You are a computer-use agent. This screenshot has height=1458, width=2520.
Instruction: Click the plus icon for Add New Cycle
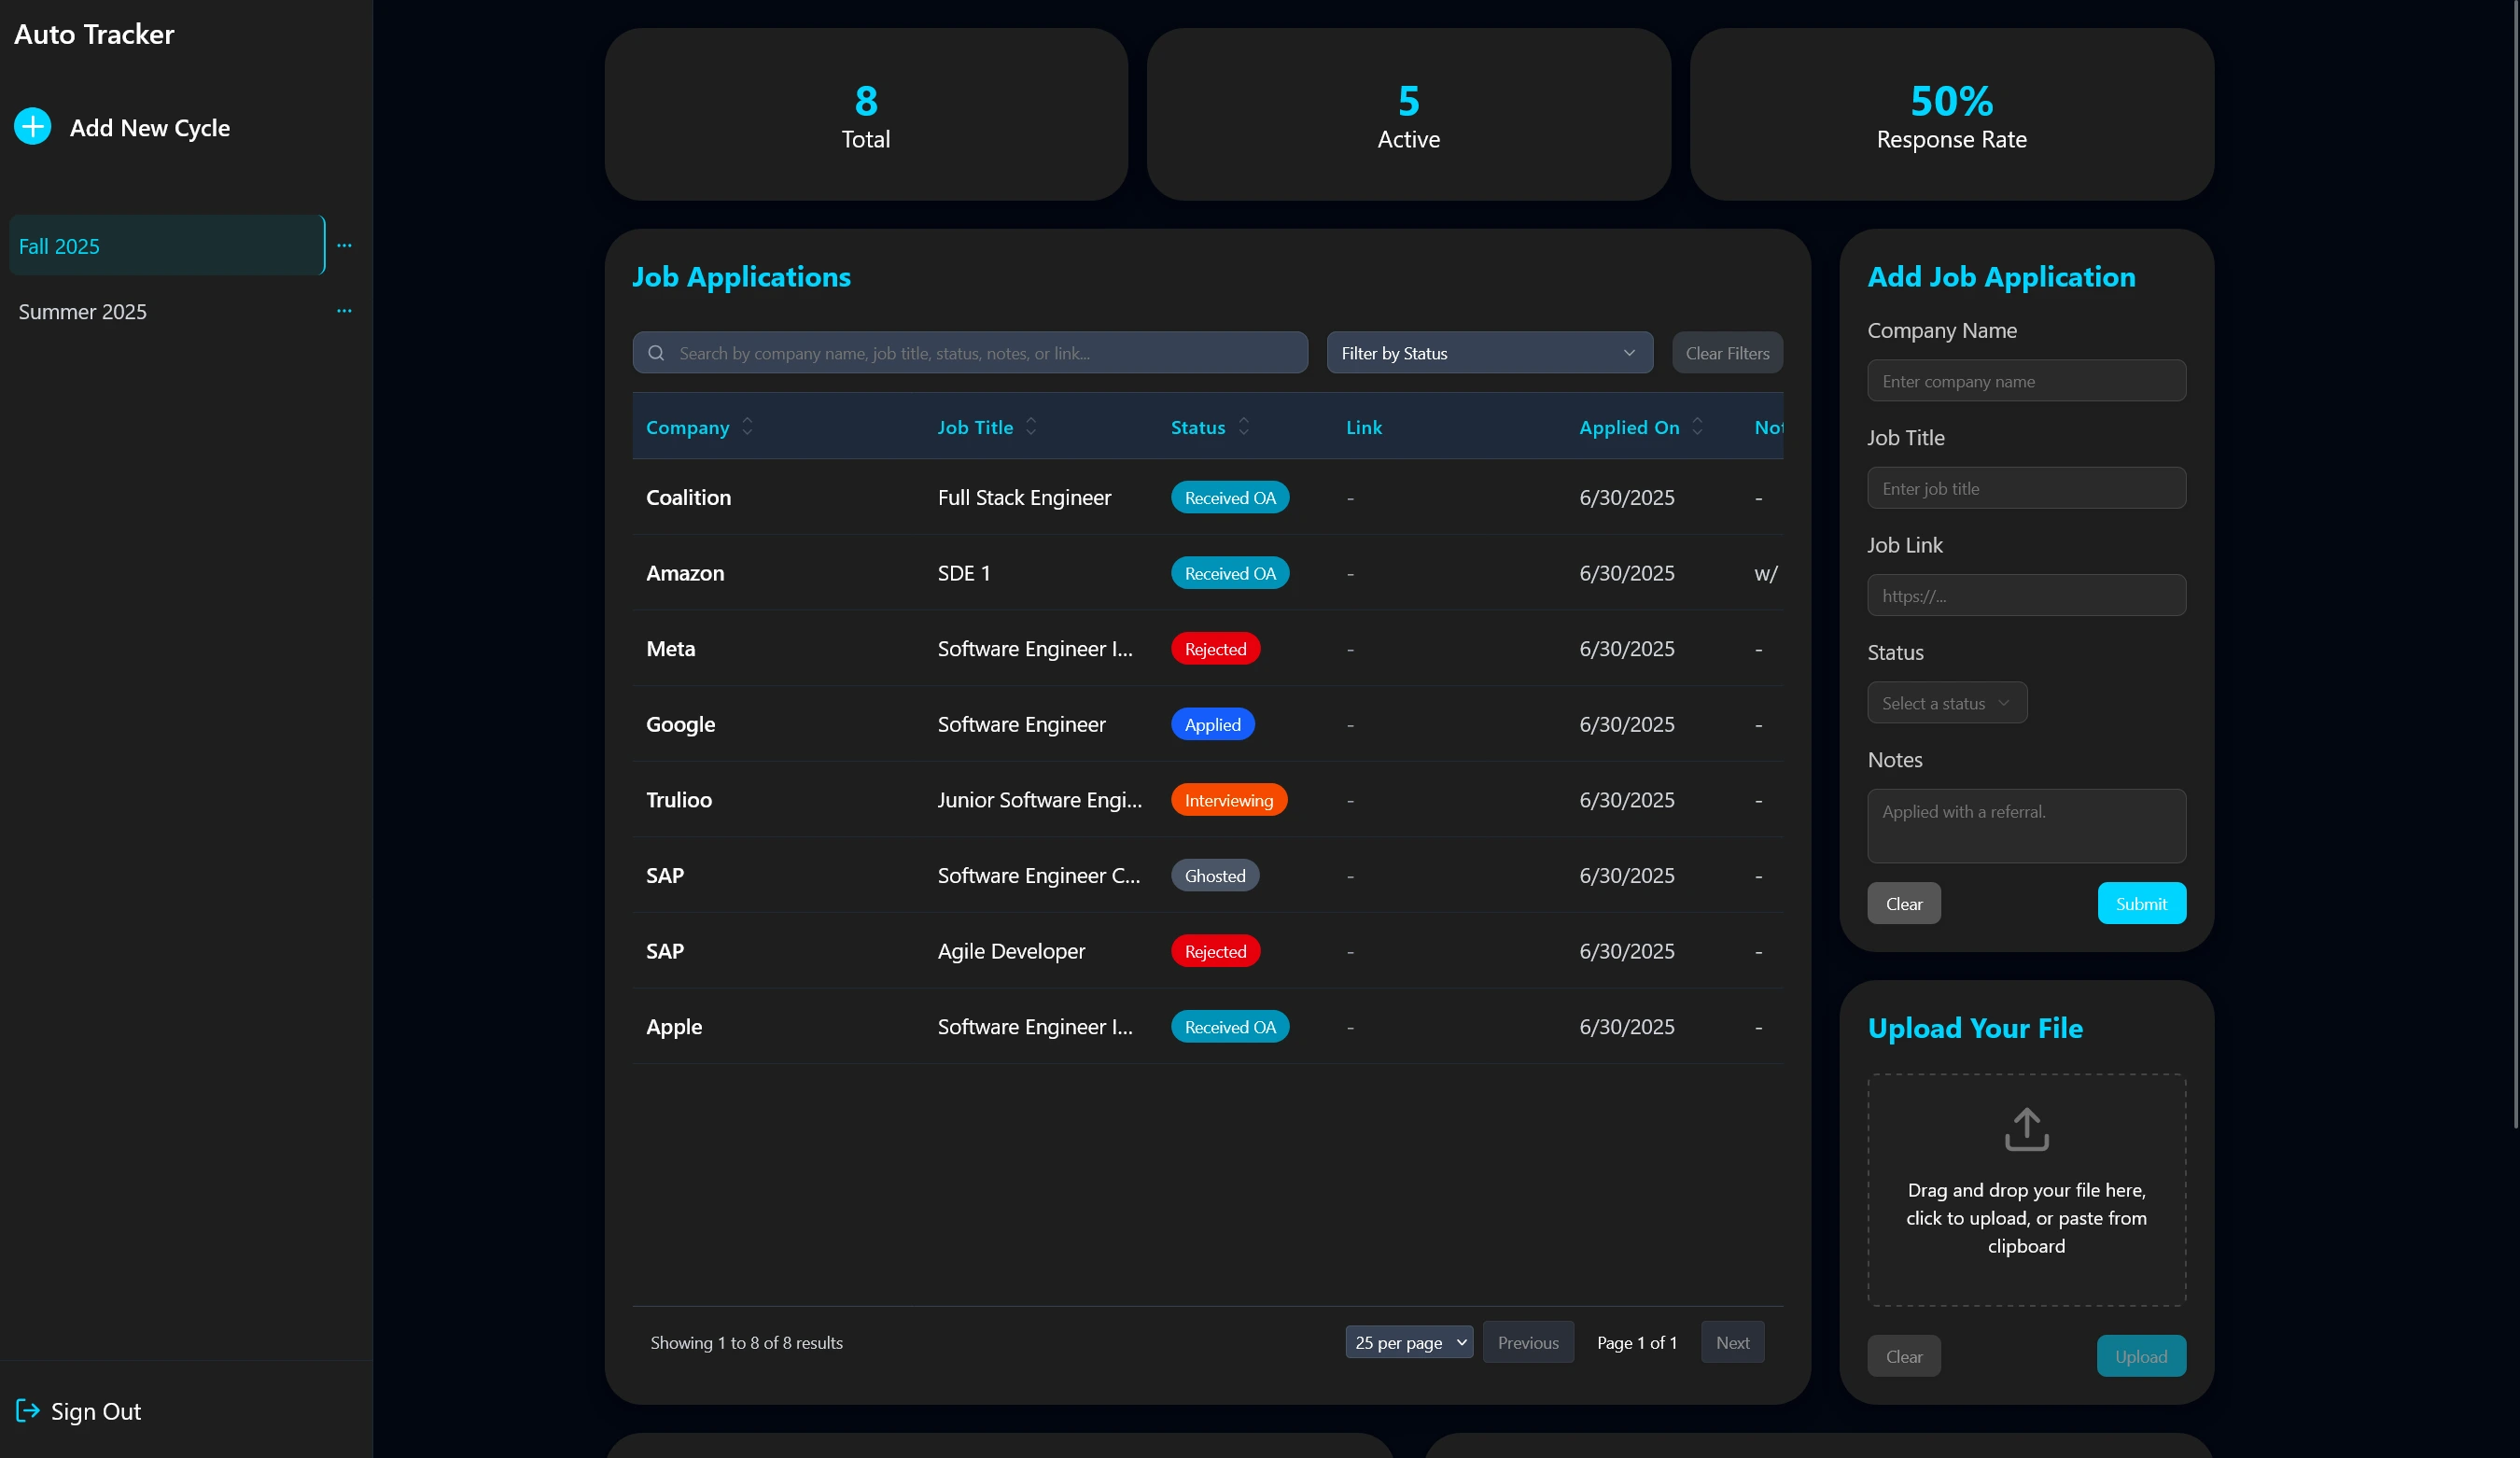tap(33, 127)
